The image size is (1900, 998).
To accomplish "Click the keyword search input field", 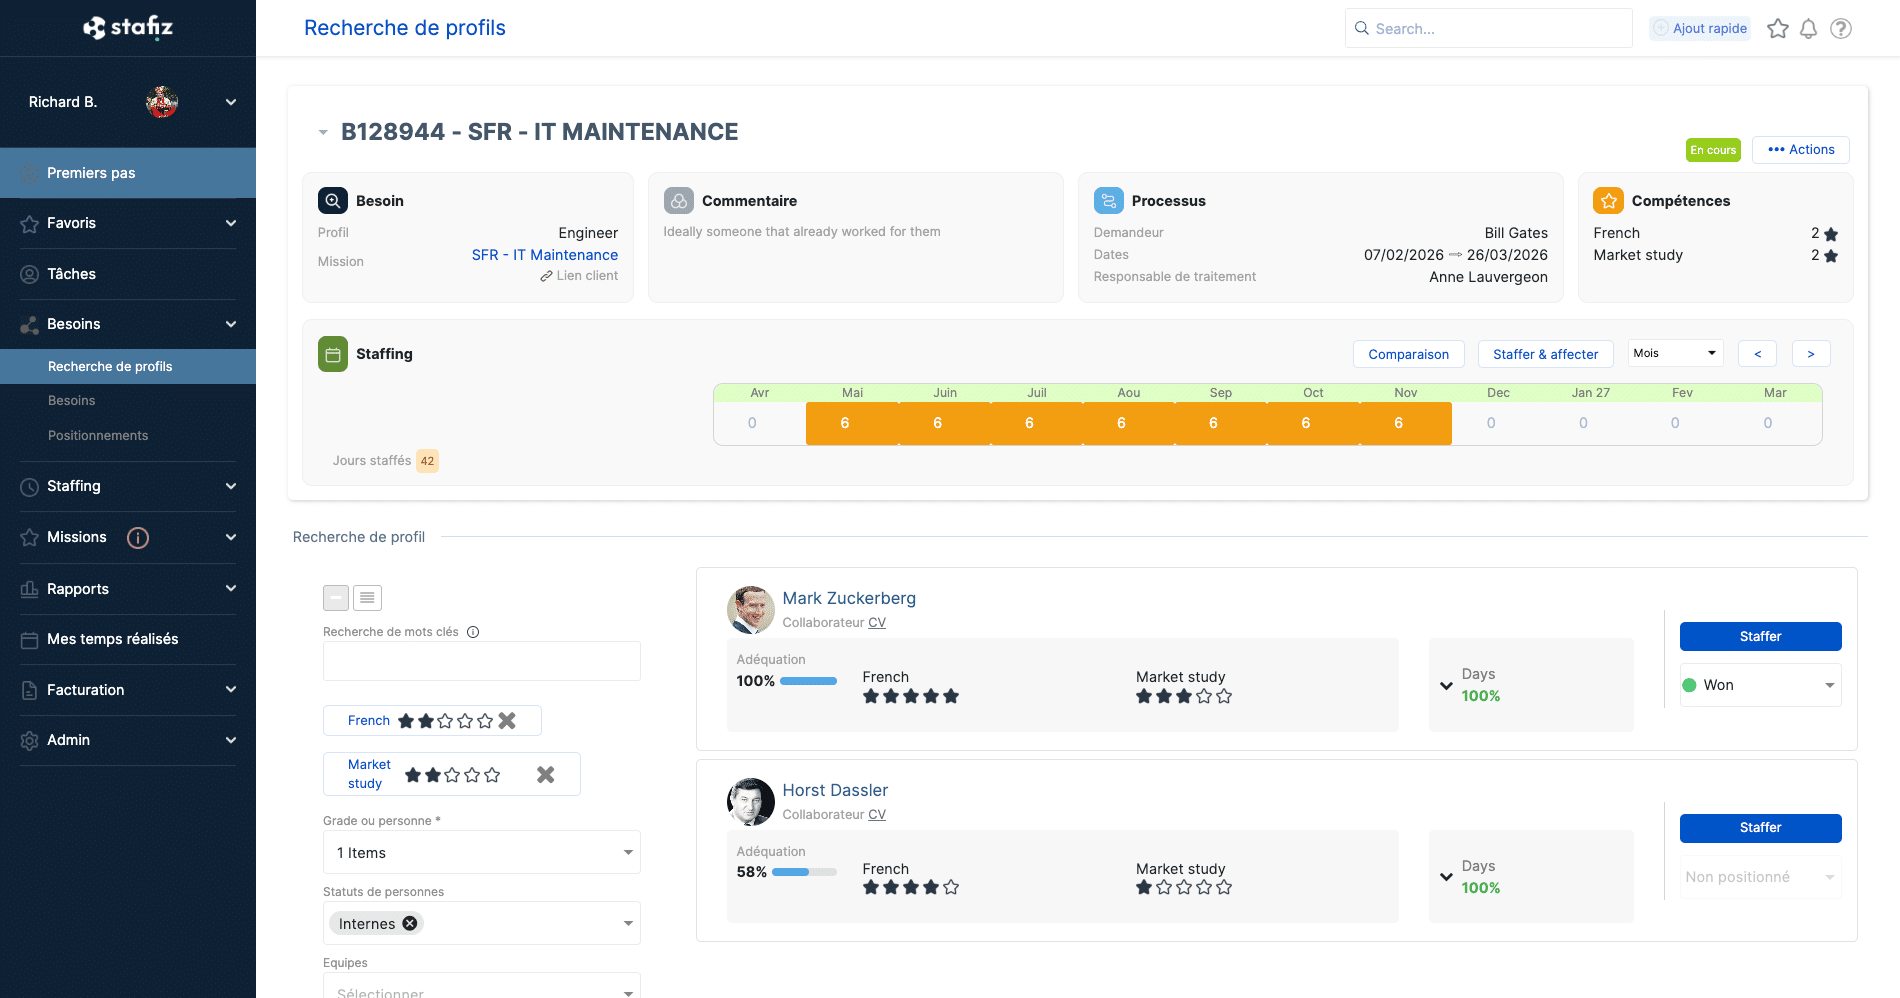I will pos(481,661).
